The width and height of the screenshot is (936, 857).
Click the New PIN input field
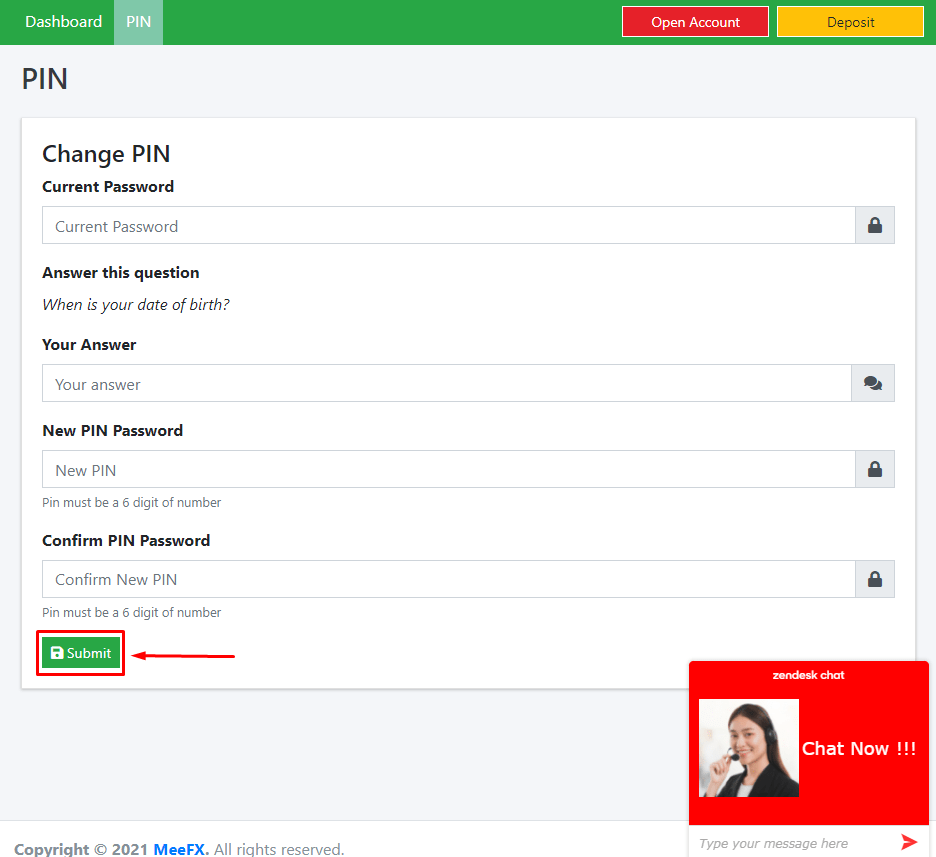(447, 469)
